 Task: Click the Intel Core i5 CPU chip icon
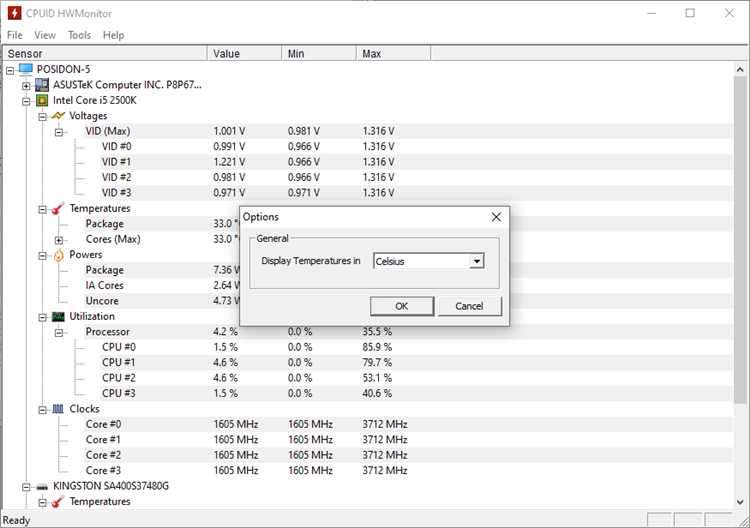[x=42, y=100]
